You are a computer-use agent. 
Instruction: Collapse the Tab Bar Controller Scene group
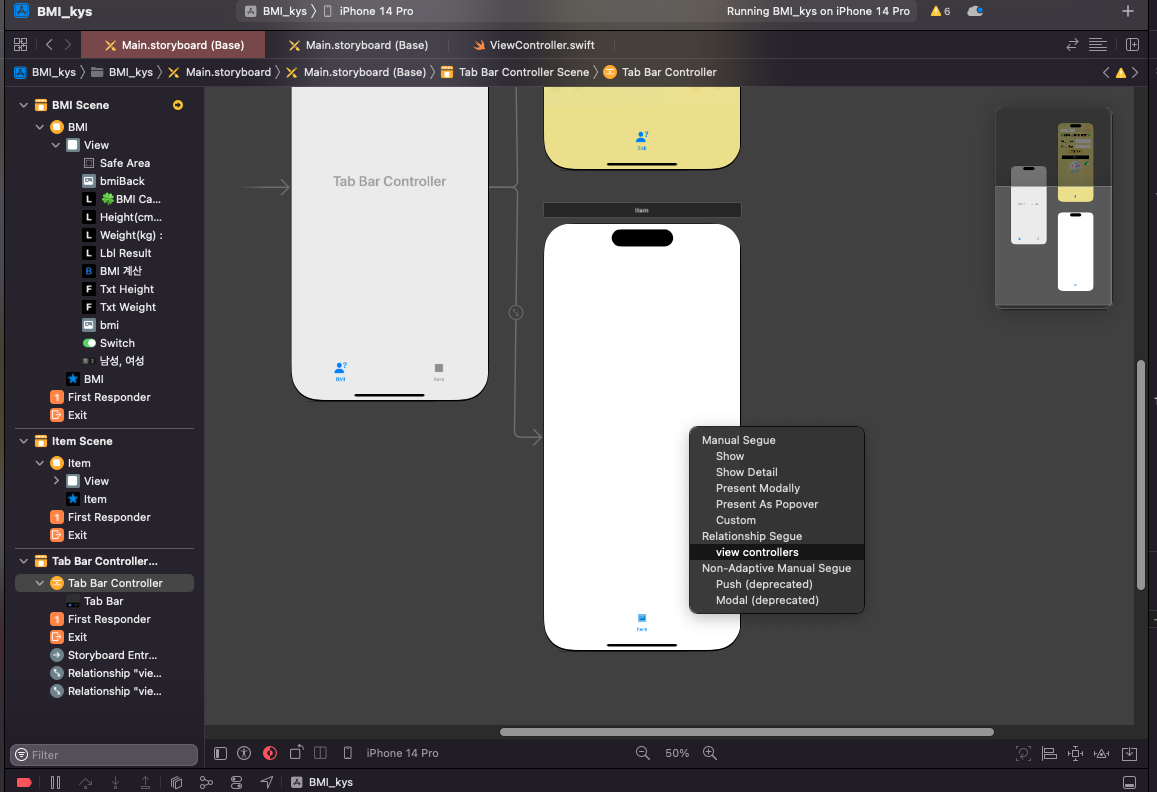[x=24, y=561]
